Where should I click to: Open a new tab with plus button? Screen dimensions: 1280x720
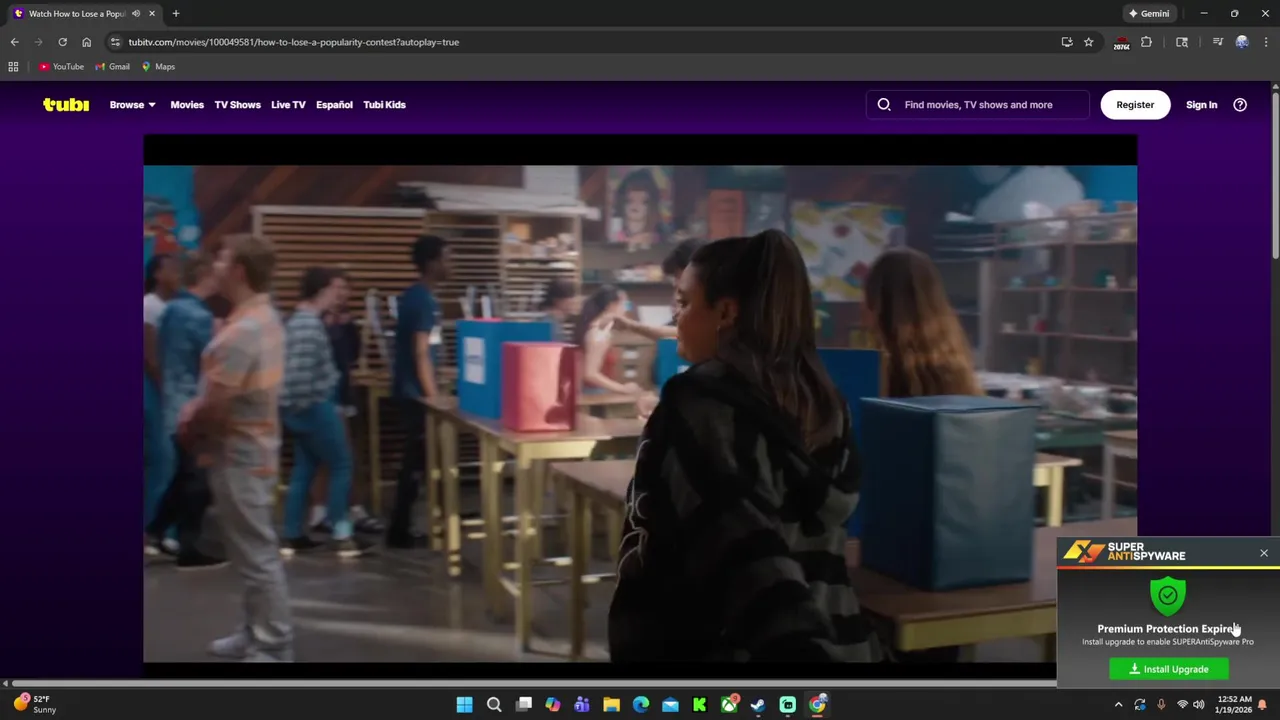click(x=176, y=14)
